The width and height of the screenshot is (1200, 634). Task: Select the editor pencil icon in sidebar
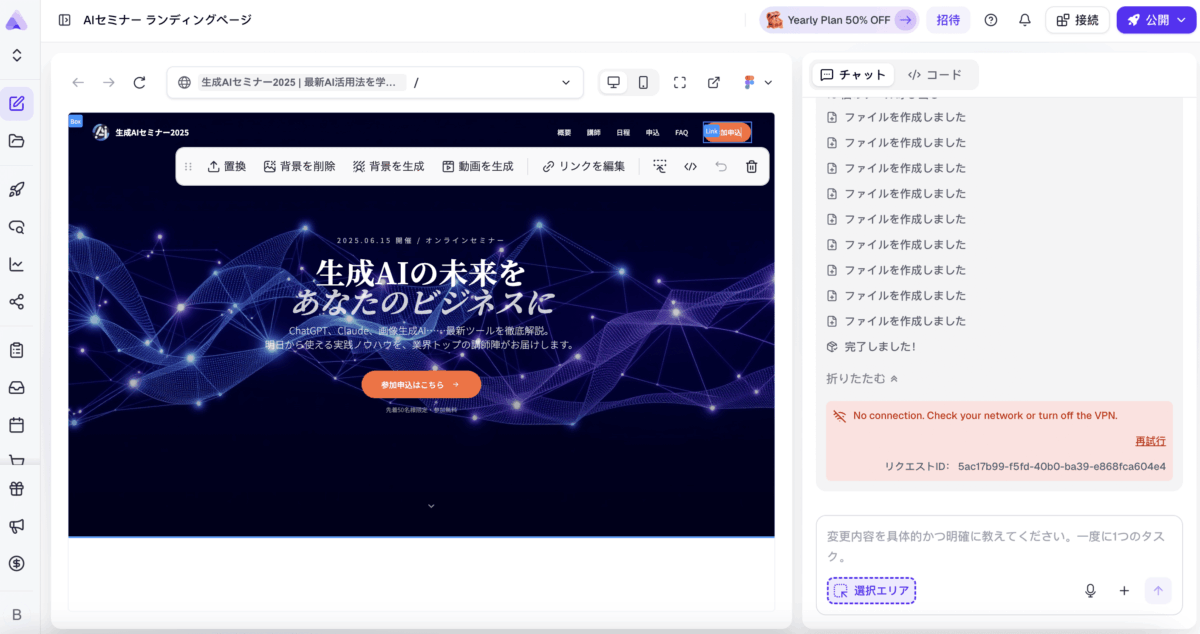click(17, 103)
